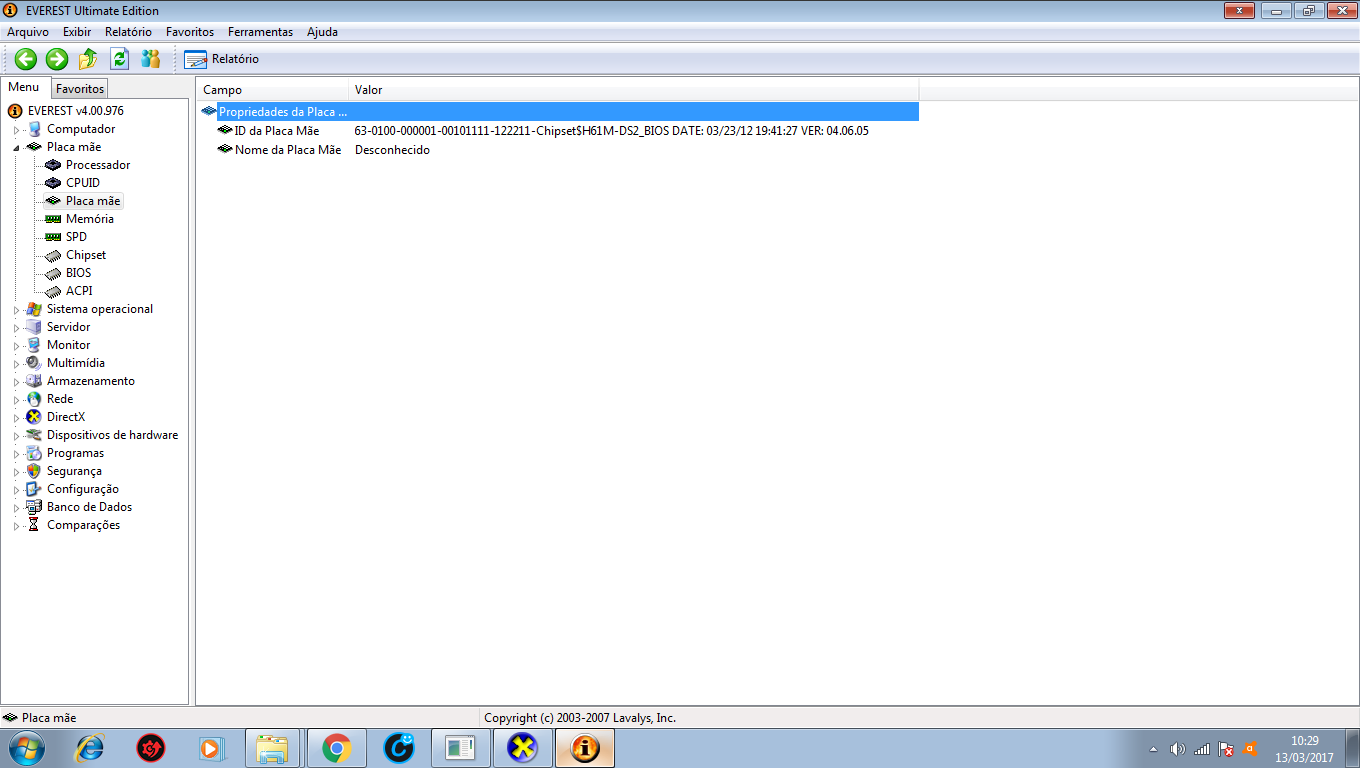Switch to the Menu side tab
The height and width of the screenshot is (768, 1360).
click(x=24, y=87)
